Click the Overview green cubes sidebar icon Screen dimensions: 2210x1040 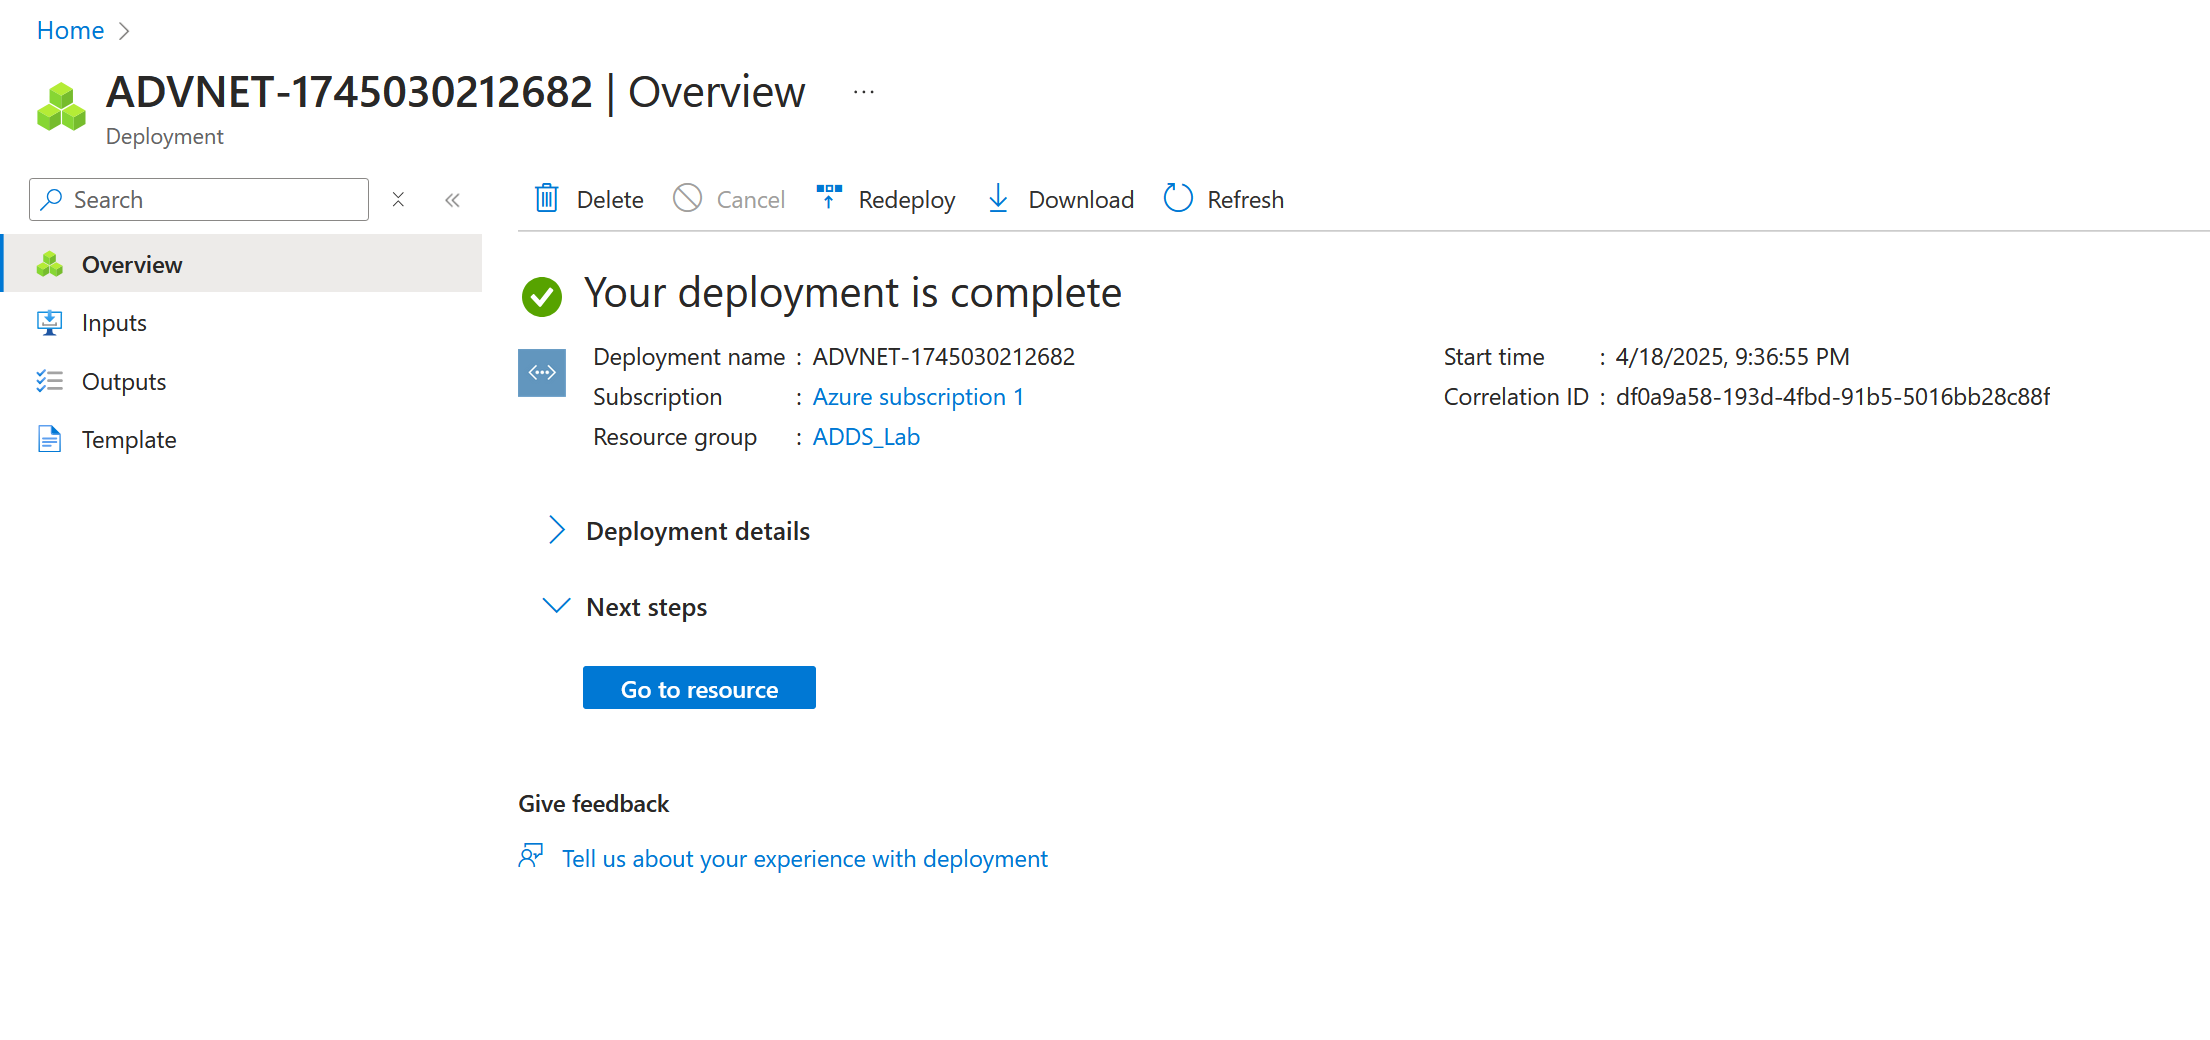pos(49,264)
